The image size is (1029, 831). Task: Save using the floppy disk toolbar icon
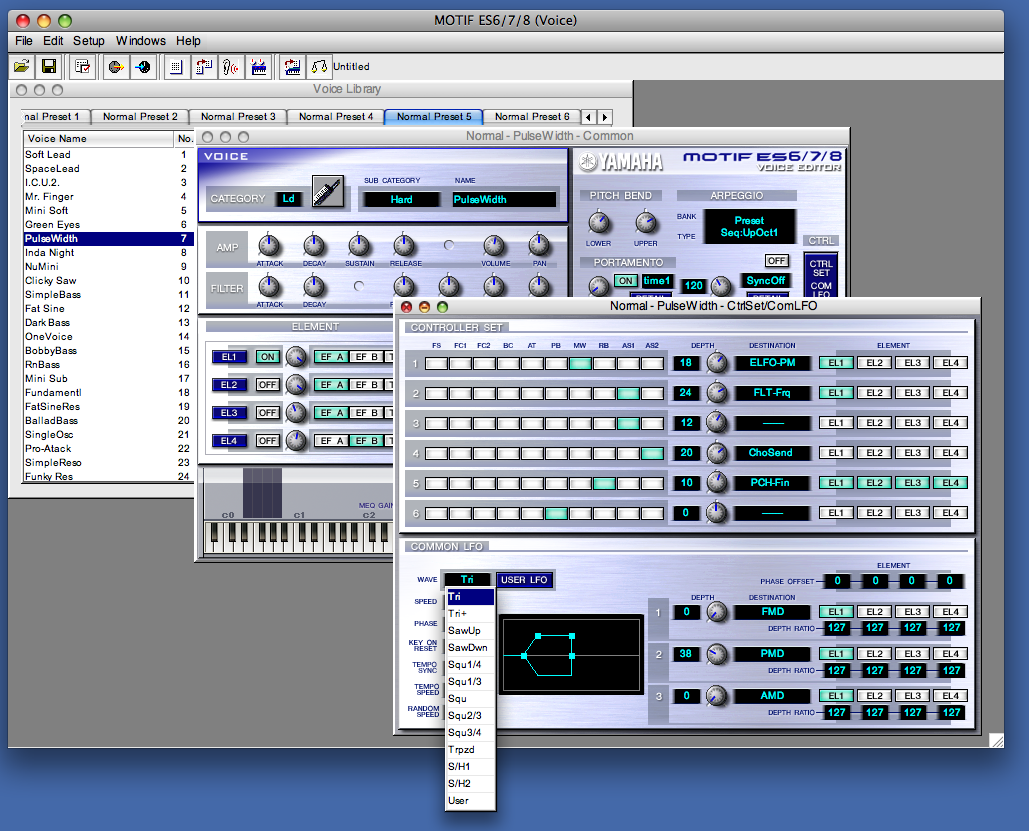49,66
